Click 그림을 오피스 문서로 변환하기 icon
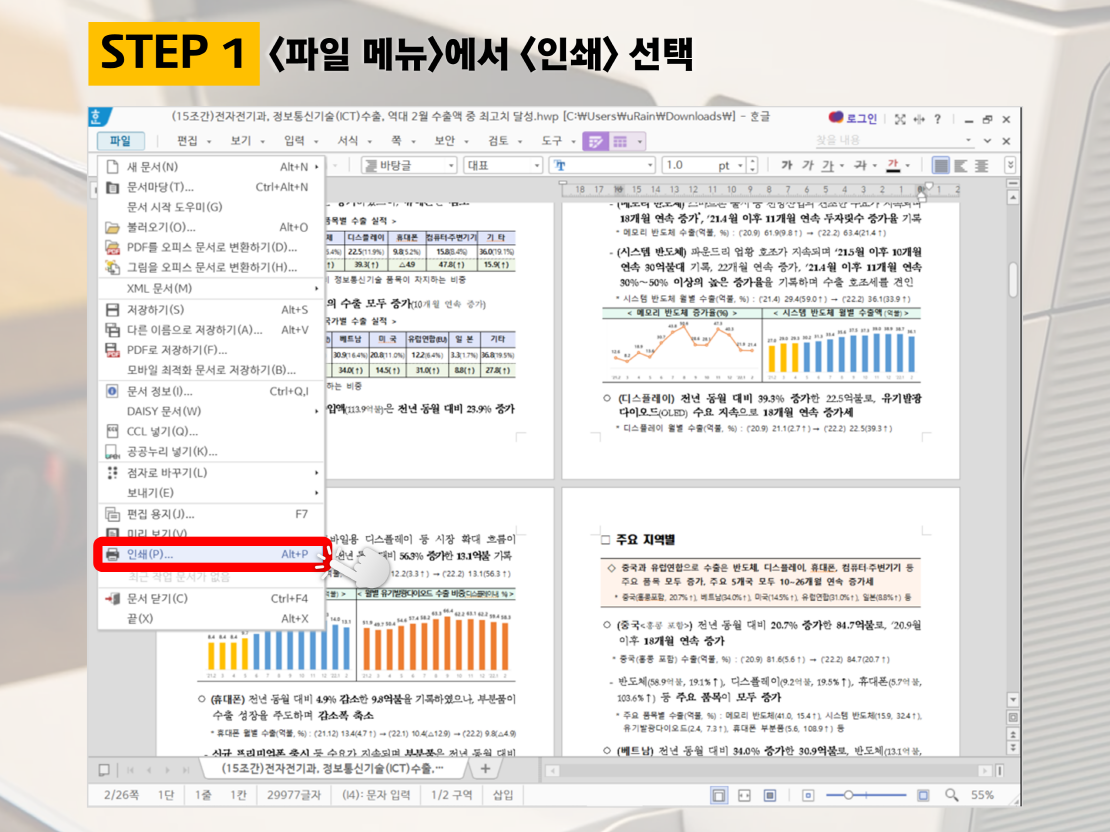 coord(112,267)
